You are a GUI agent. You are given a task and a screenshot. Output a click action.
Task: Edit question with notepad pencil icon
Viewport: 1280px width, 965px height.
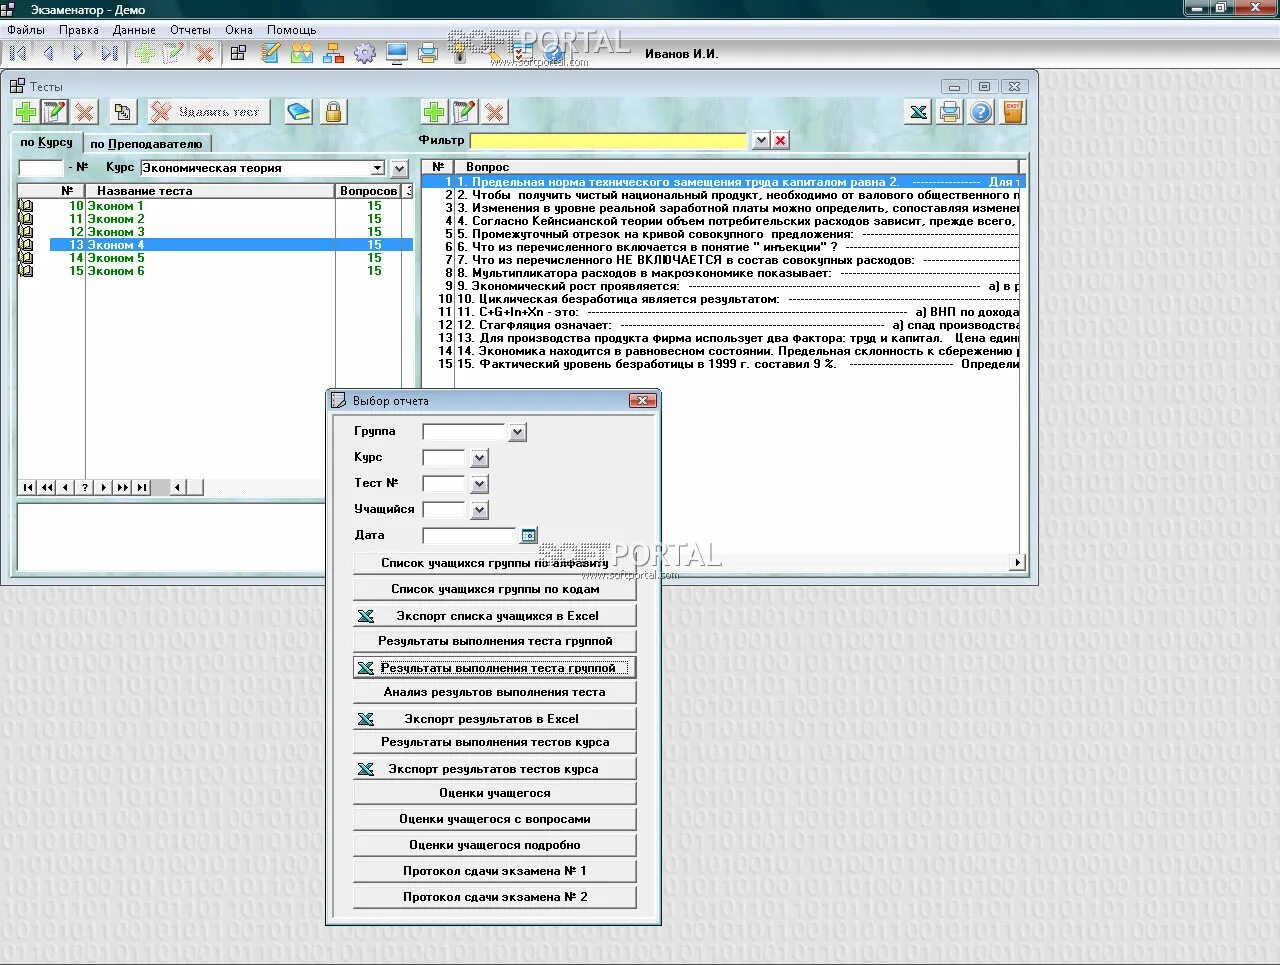tap(464, 112)
